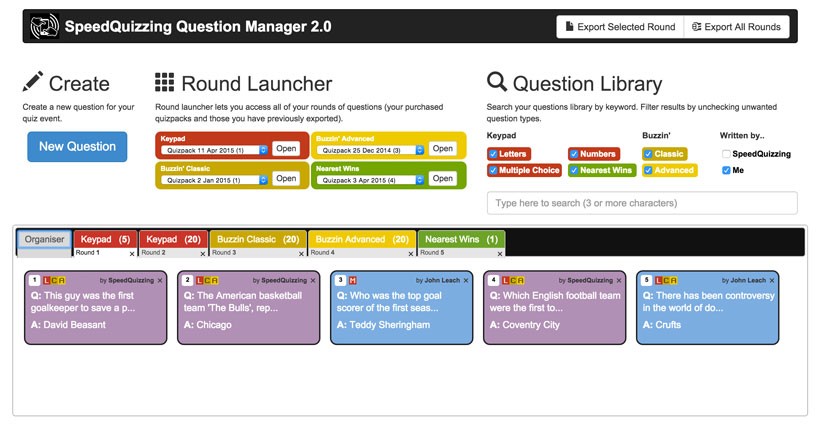The image size is (820, 427).
Task: Click the Question Library magnifier icon
Action: click(x=497, y=82)
